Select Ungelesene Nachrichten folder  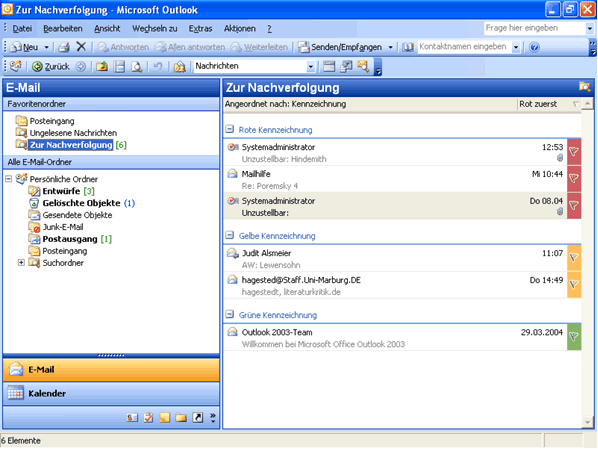[66, 133]
